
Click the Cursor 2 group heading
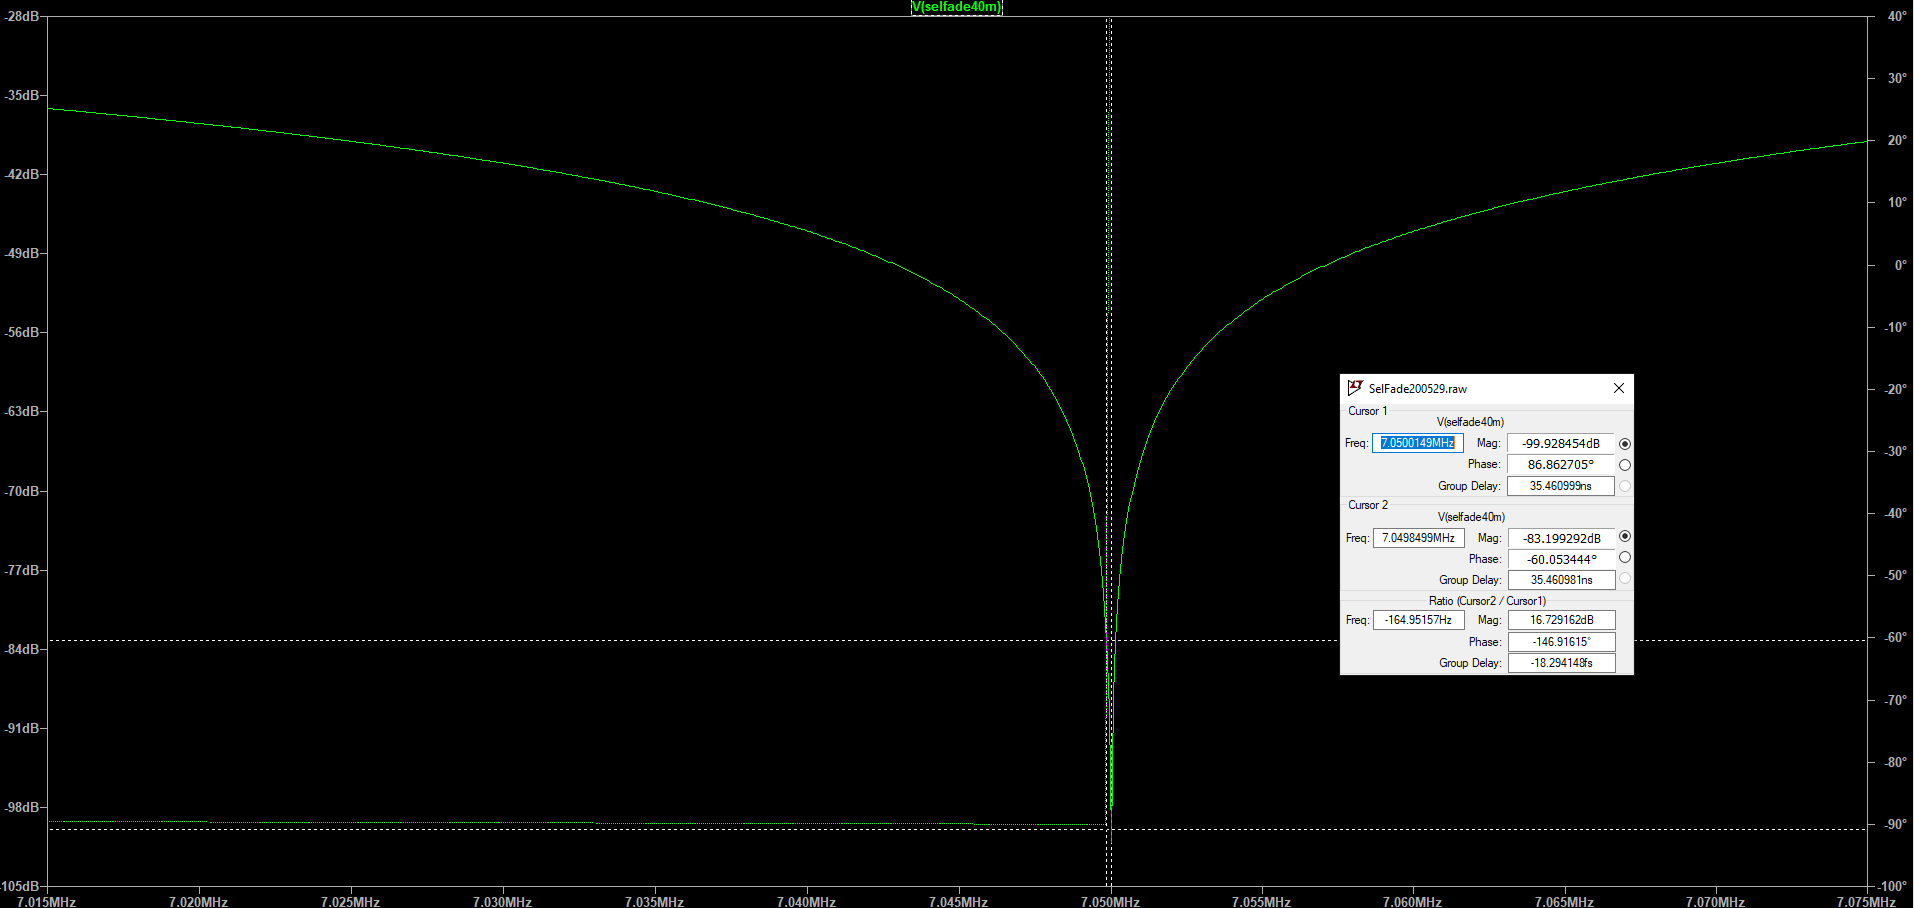pyautogui.click(x=1368, y=505)
